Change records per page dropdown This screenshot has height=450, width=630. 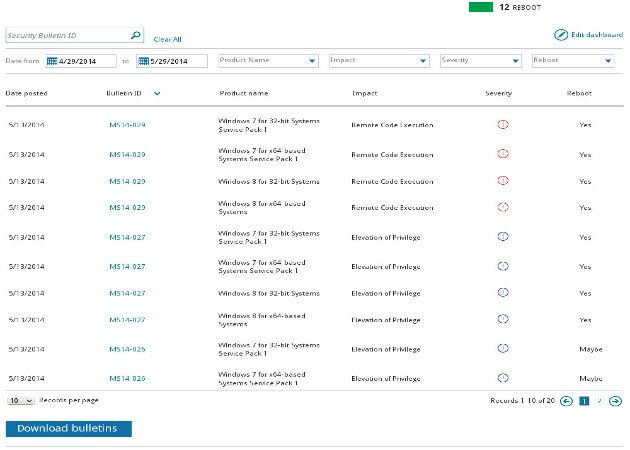tap(20, 400)
